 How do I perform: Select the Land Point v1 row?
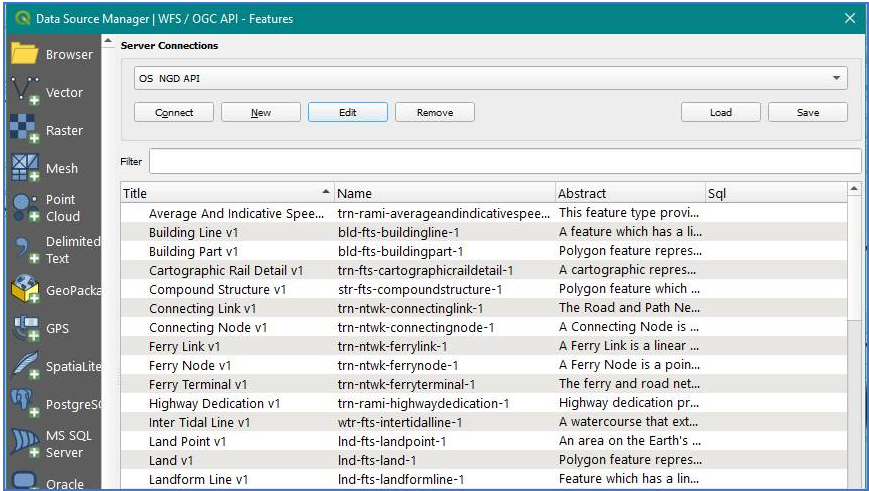pos(484,441)
